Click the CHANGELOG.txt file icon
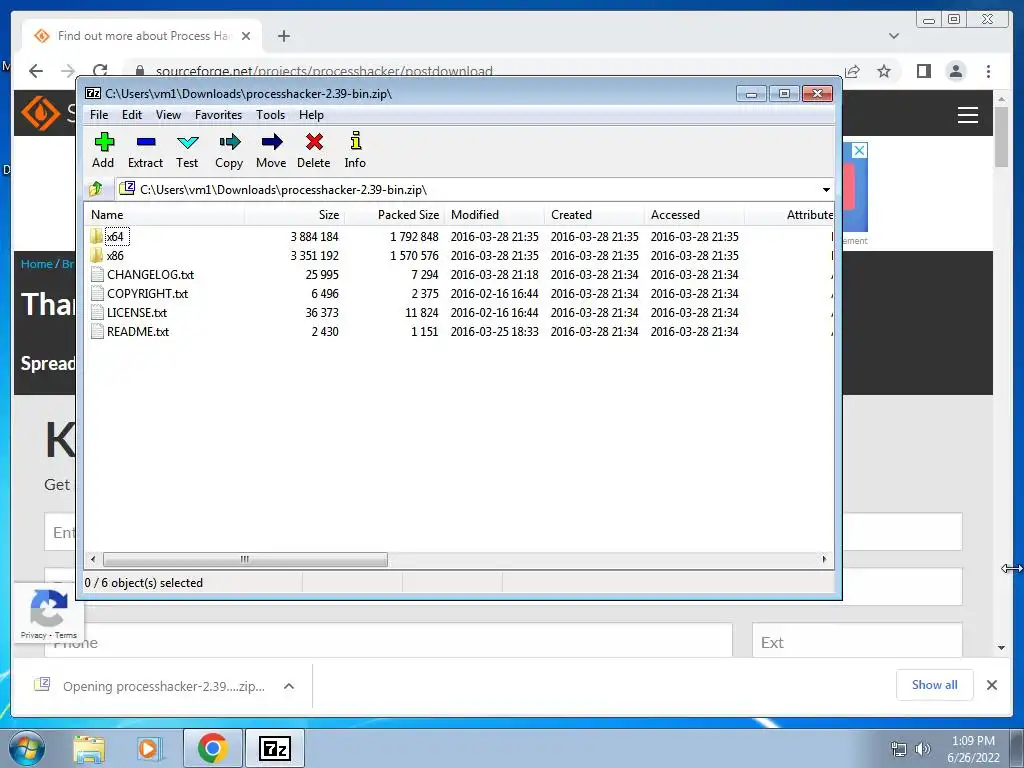The height and width of the screenshot is (768, 1024). point(97,274)
